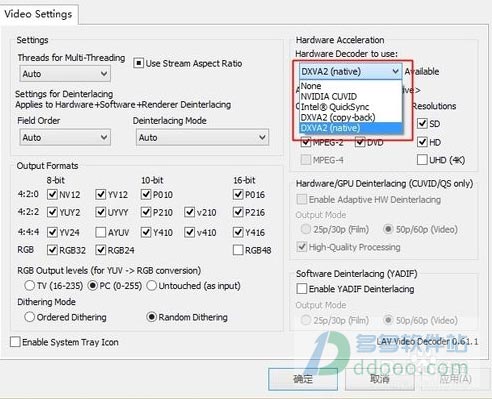This screenshot has width=492, height=399.
Task: Uncheck the HD resolution checkbox
Action: (x=422, y=142)
